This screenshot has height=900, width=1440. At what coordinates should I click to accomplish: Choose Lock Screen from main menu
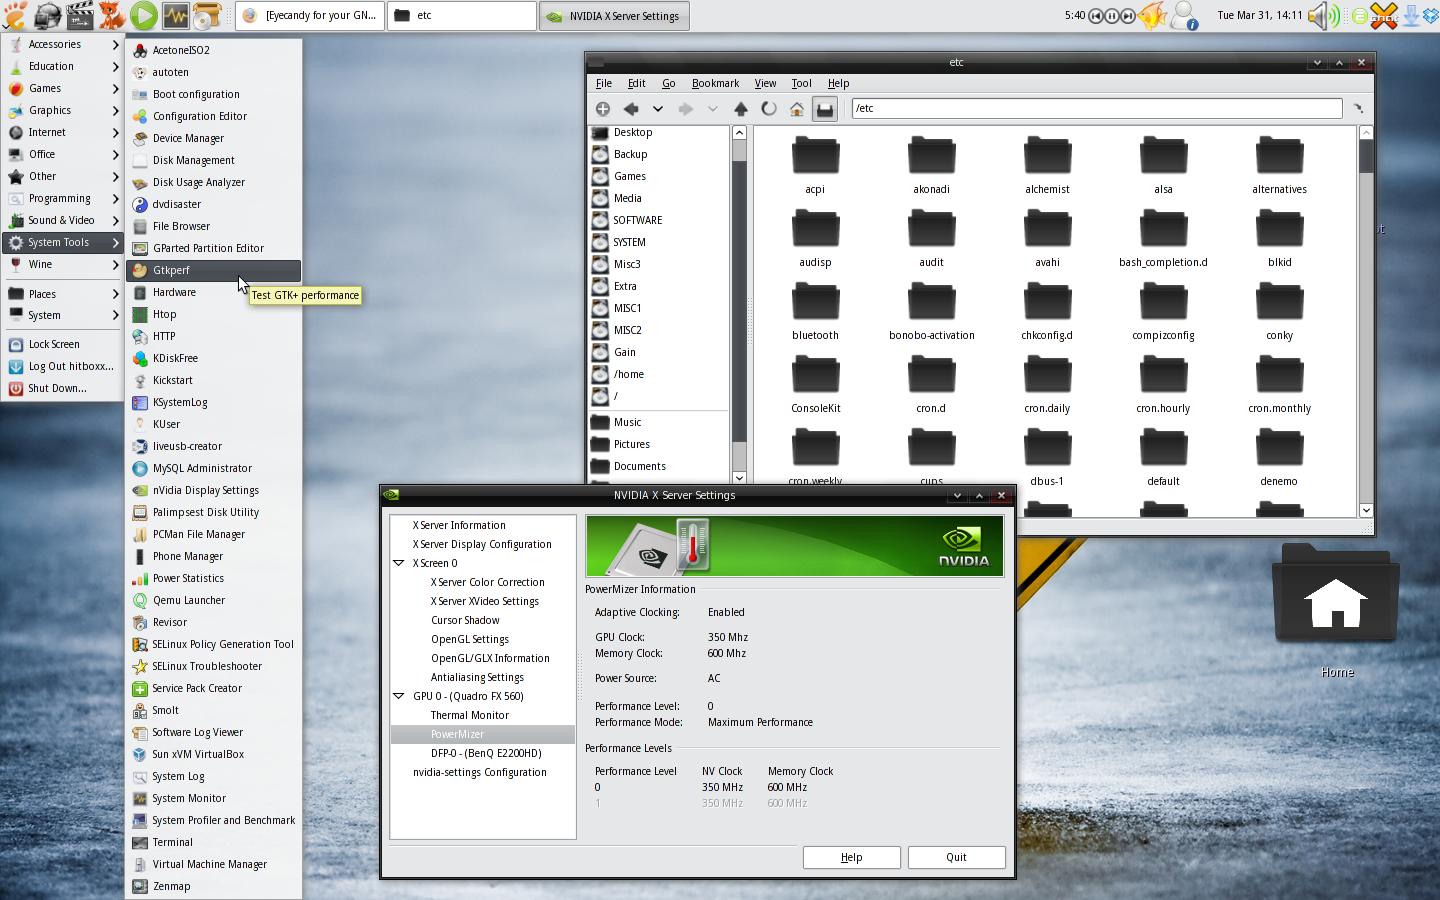[62, 344]
